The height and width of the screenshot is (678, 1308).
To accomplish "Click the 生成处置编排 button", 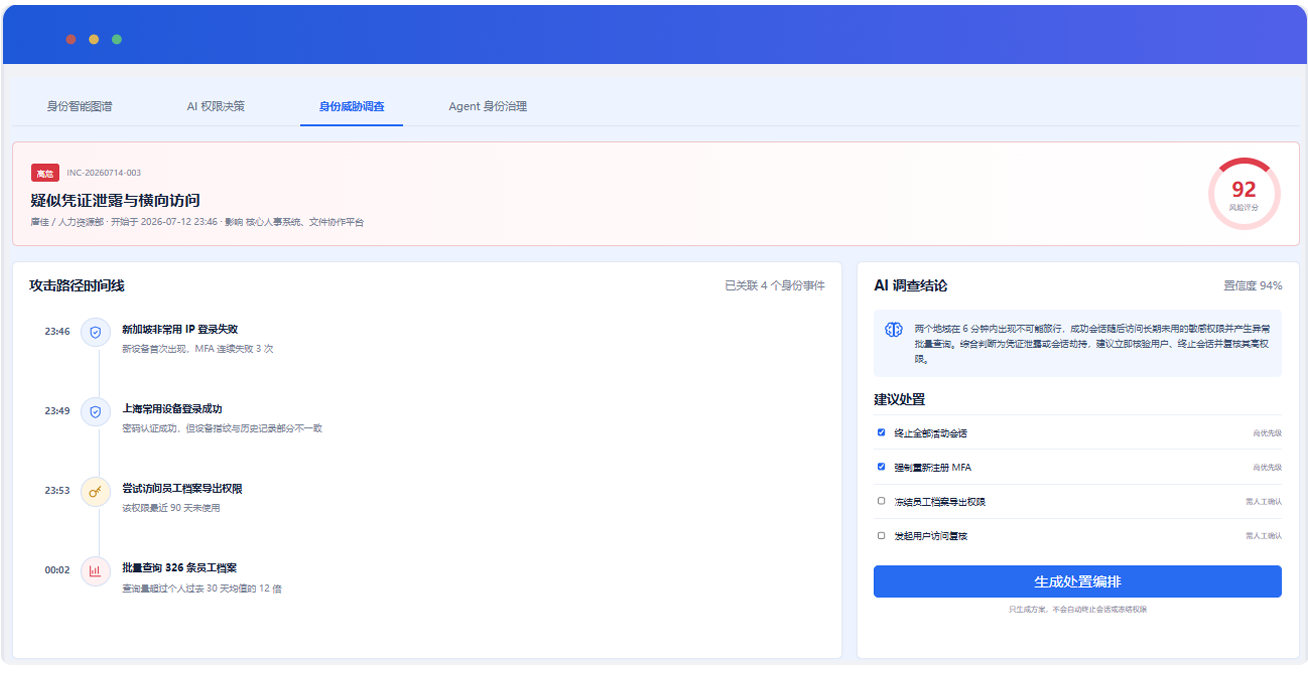I will pyautogui.click(x=1077, y=581).
